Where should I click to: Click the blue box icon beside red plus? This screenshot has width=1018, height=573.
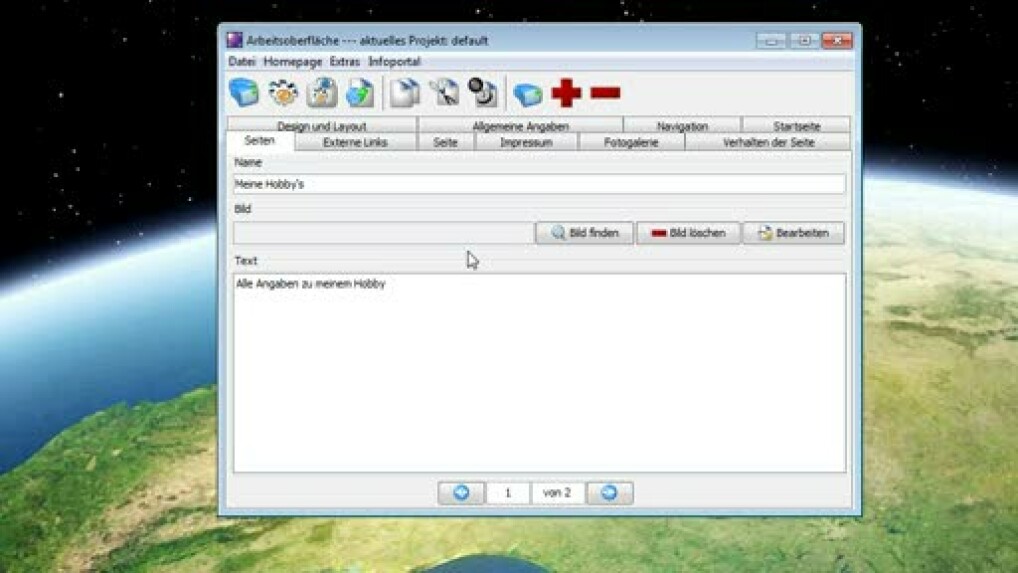pyautogui.click(x=528, y=94)
